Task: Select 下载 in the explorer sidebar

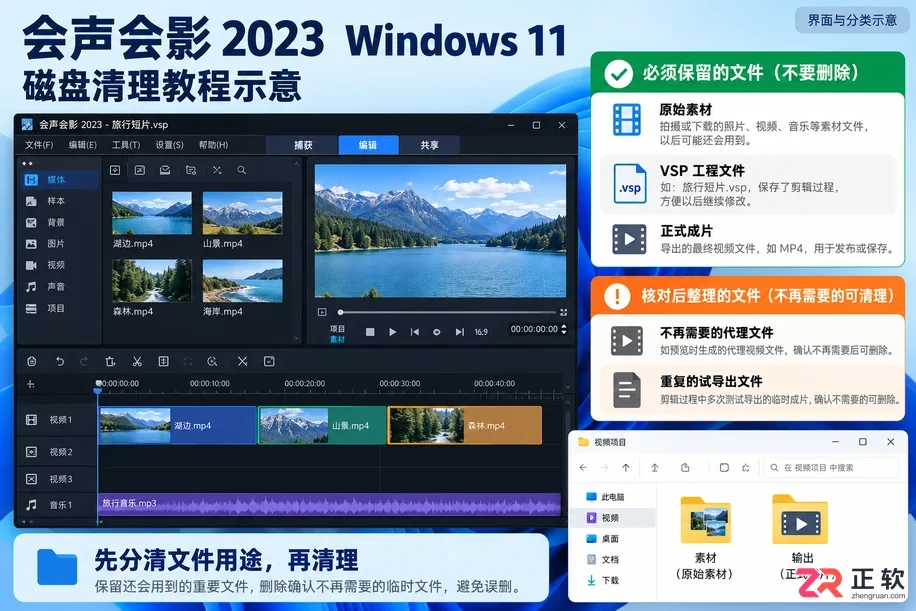Action: click(x=603, y=580)
